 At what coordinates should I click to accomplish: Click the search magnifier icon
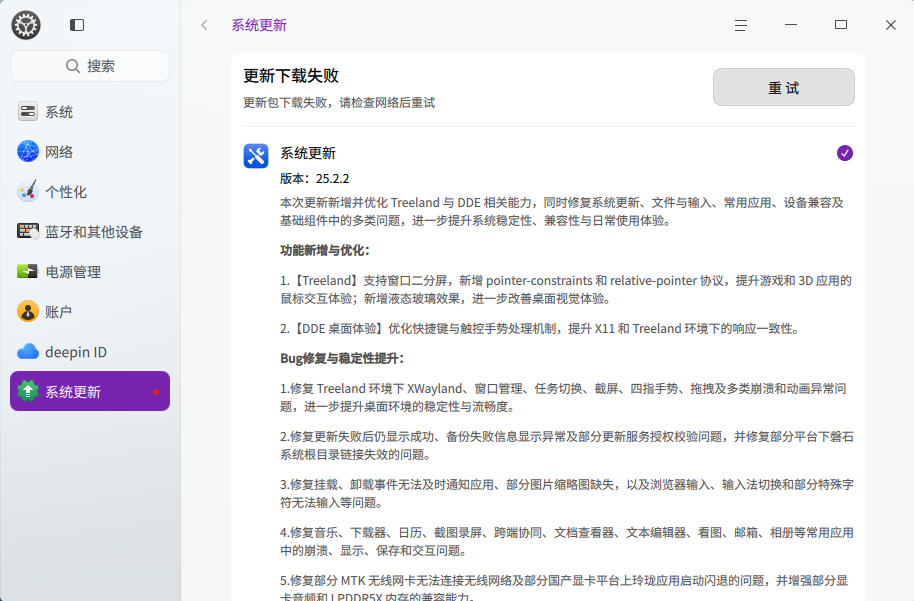(73, 66)
